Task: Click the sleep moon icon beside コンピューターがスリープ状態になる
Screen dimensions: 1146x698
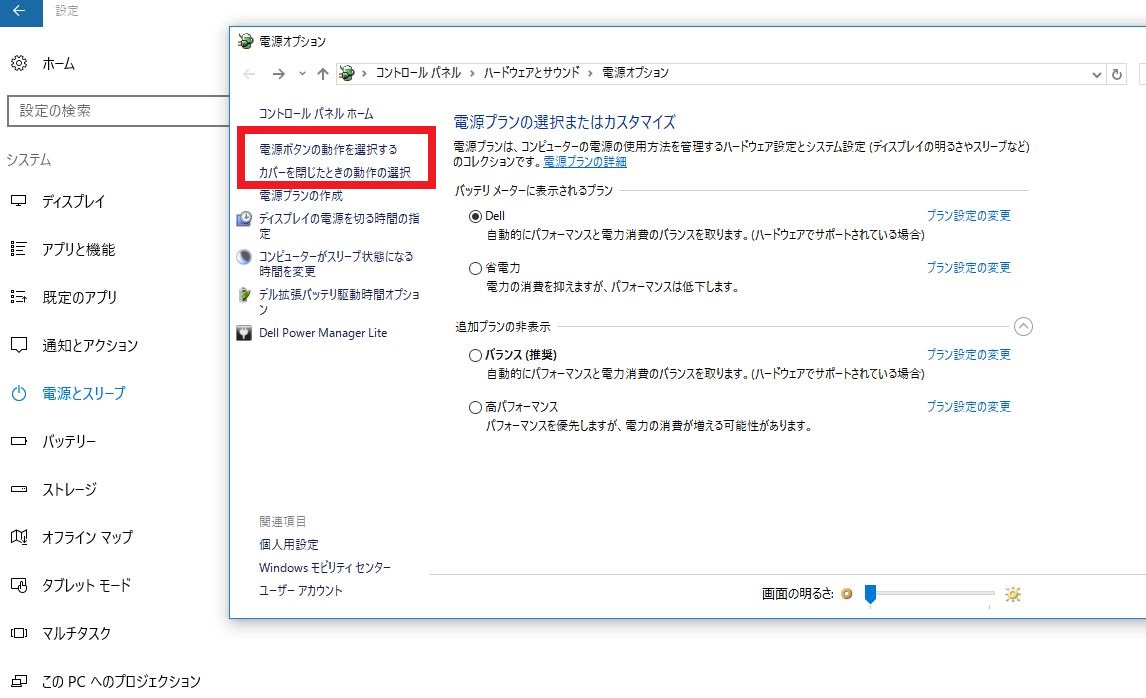Action: pyautogui.click(x=244, y=257)
